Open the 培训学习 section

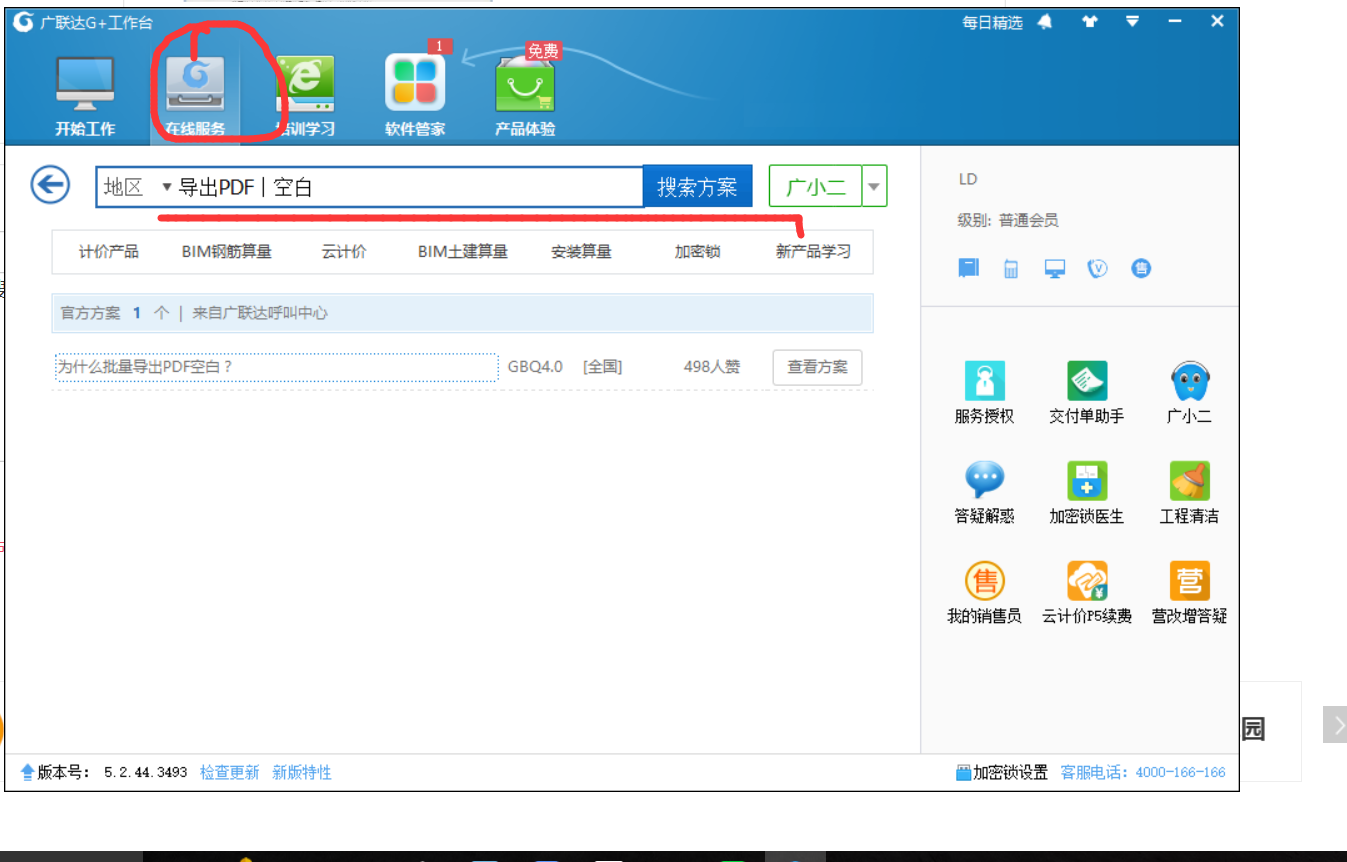pos(305,97)
